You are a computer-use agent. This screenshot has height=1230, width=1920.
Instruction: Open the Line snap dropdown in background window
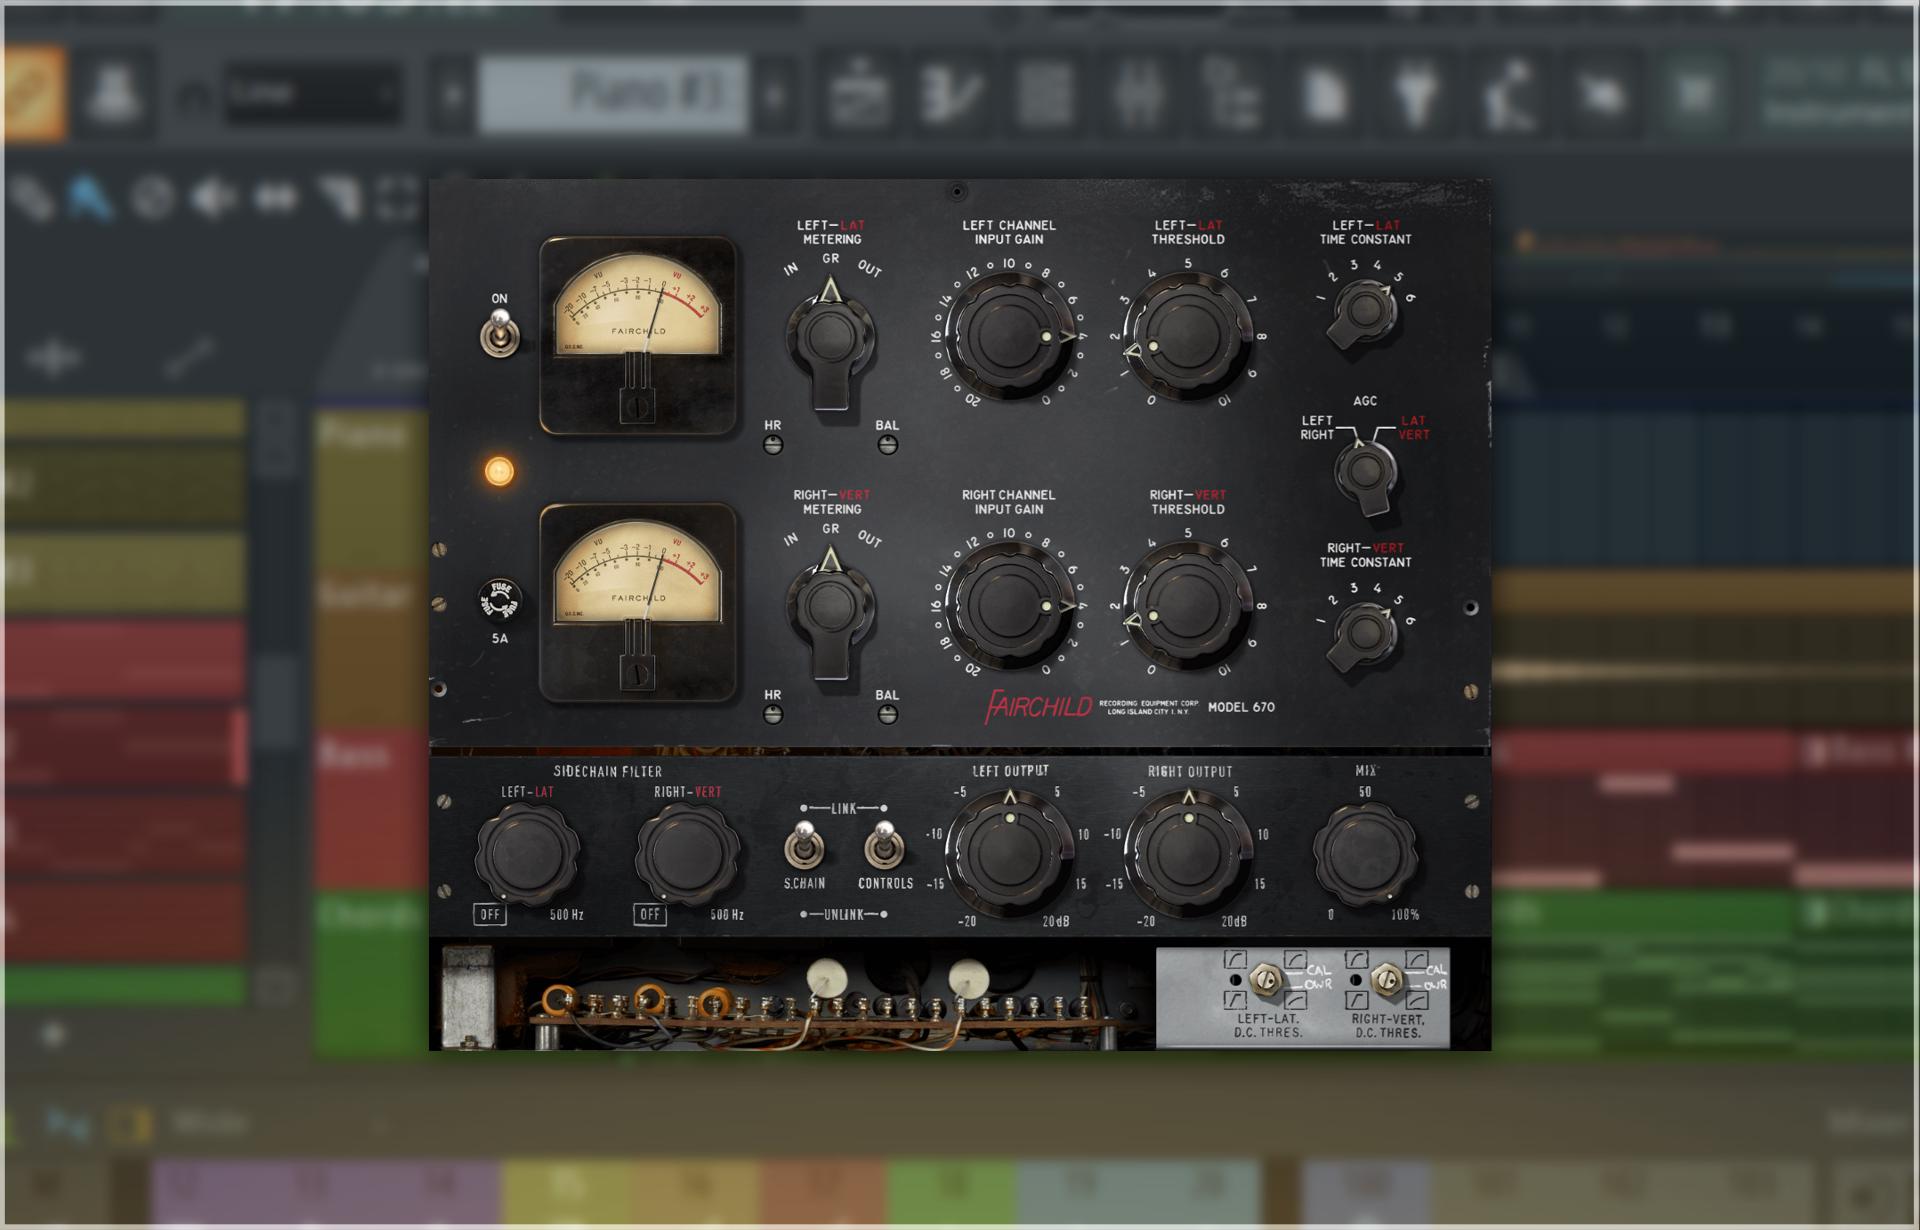[x=314, y=94]
